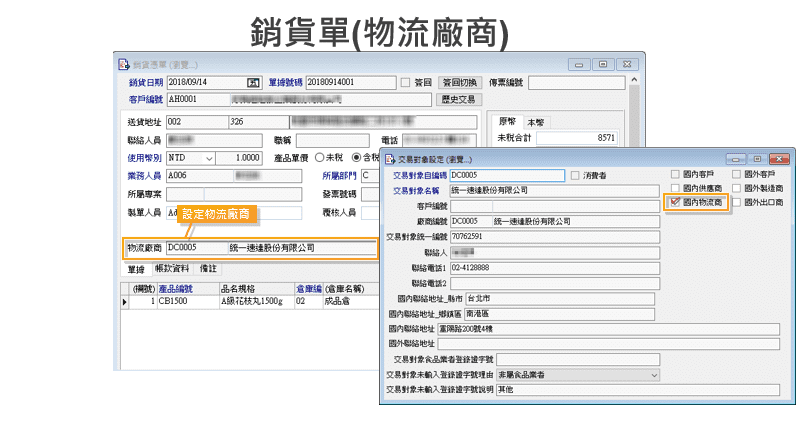The height and width of the screenshot is (427, 809).
Task: Click the 登錄證字號說明 field 其他
Action: coord(638,390)
